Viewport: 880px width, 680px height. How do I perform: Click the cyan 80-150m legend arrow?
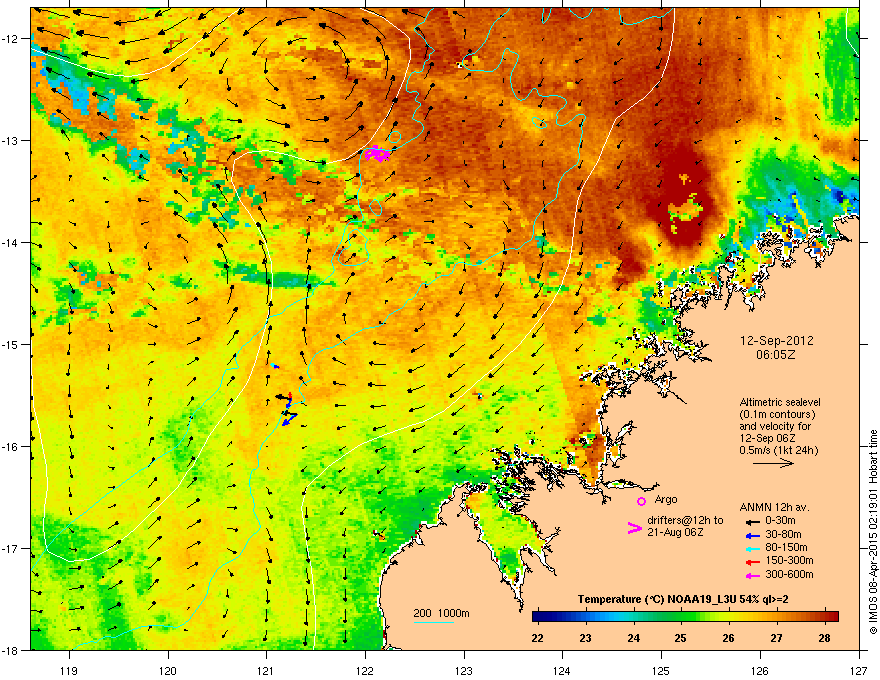pyautogui.click(x=752, y=549)
